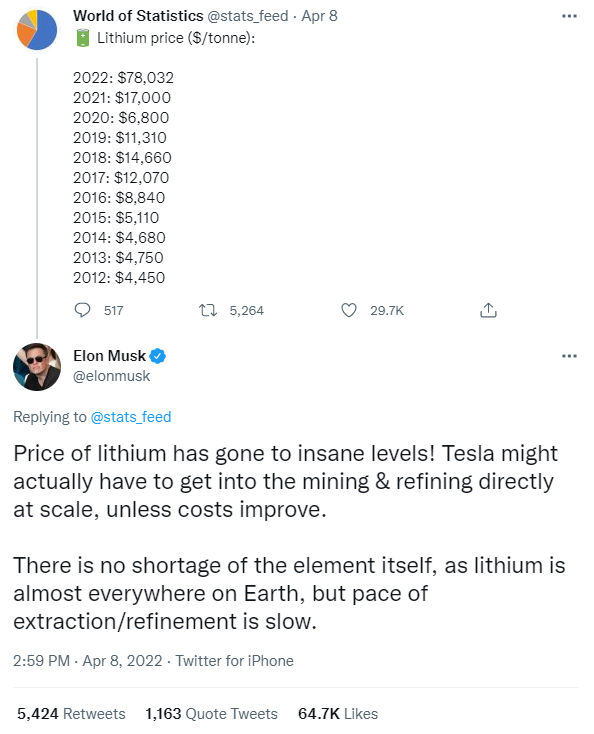Image resolution: width=594 pixels, height=734 pixels.
Task: Open the Apr 8 timestamp link
Action: (x=319, y=16)
